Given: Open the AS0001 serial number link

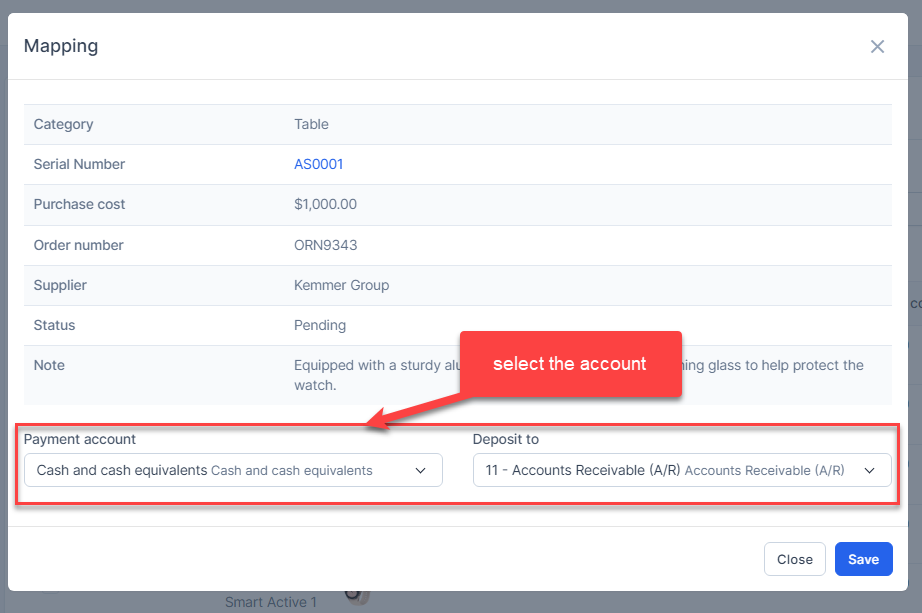Looking at the screenshot, I should [x=318, y=164].
